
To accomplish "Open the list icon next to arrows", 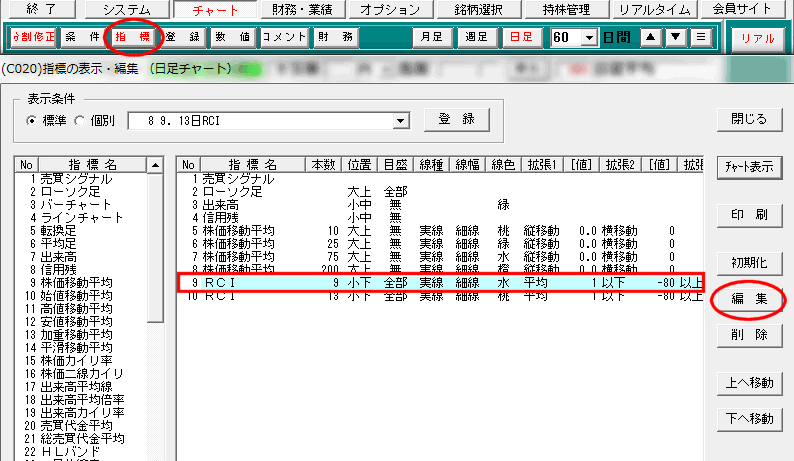I will pyautogui.click(x=701, y=36).
